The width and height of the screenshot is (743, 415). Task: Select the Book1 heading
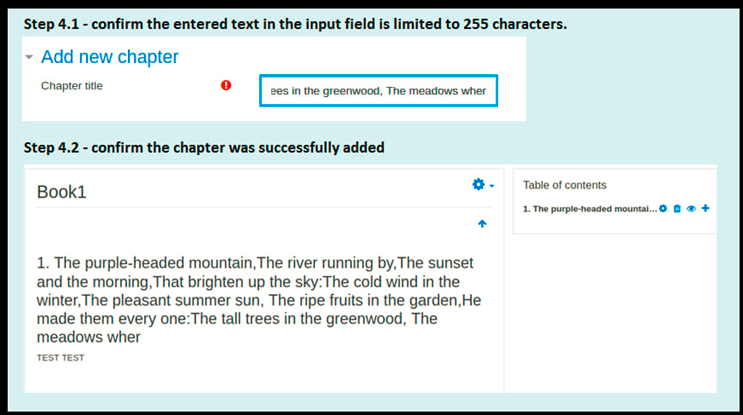pos(62,192)
